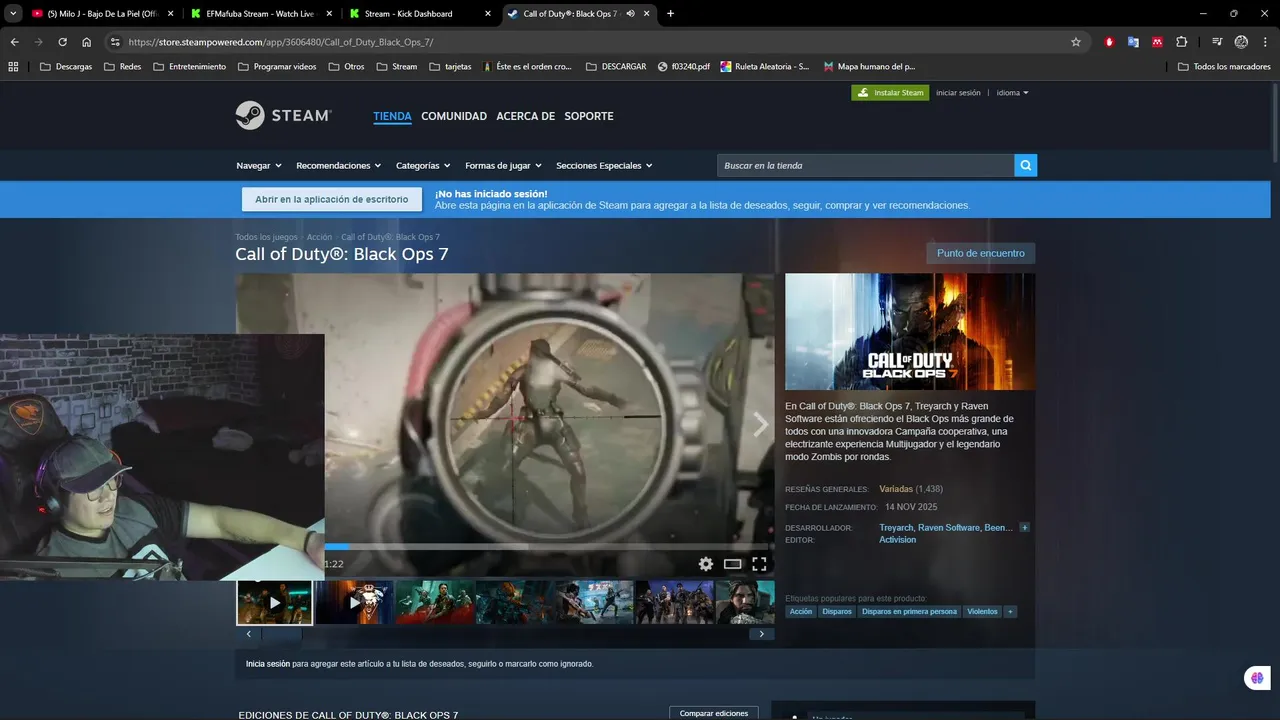Switch to the Stream - Kick Dashboard tab

coord(420,14)
